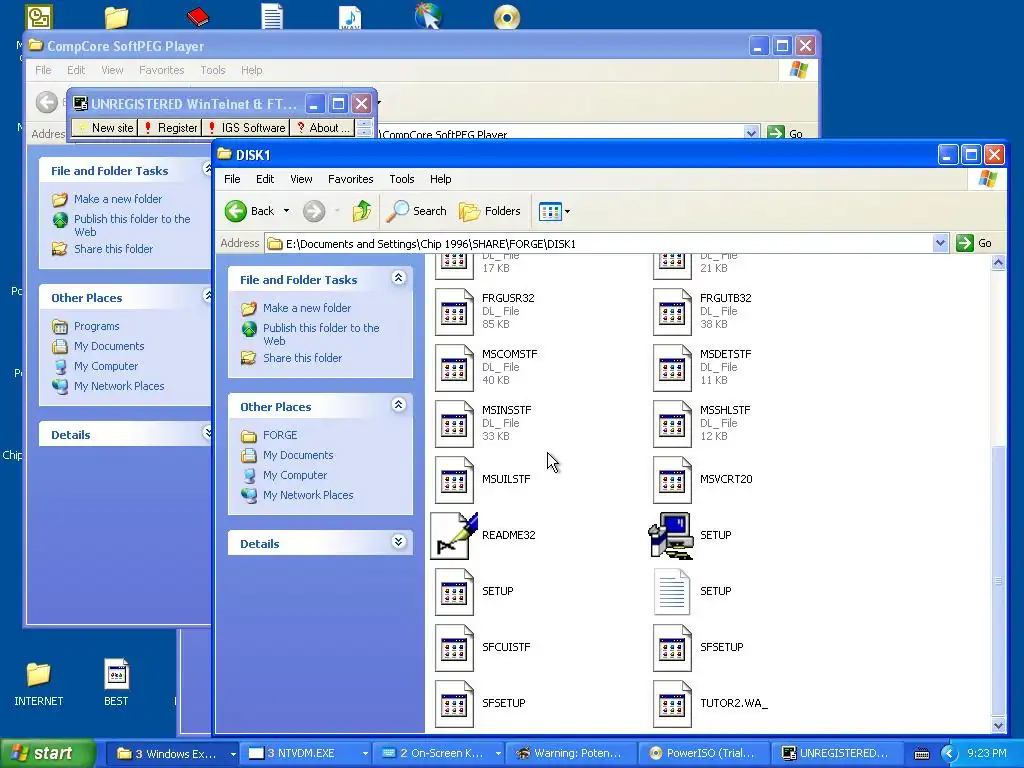Open the Help menu in DISK1
Image resolution: width=1024 pixels, height=768 pixels.
(440, 179)
